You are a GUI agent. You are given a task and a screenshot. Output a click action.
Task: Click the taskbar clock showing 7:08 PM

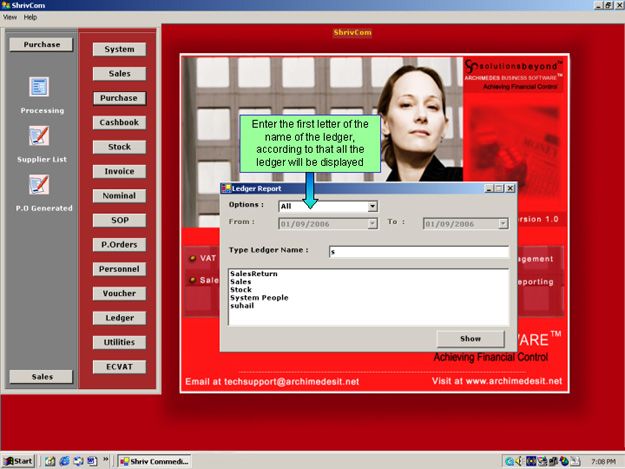click(603, 461)
